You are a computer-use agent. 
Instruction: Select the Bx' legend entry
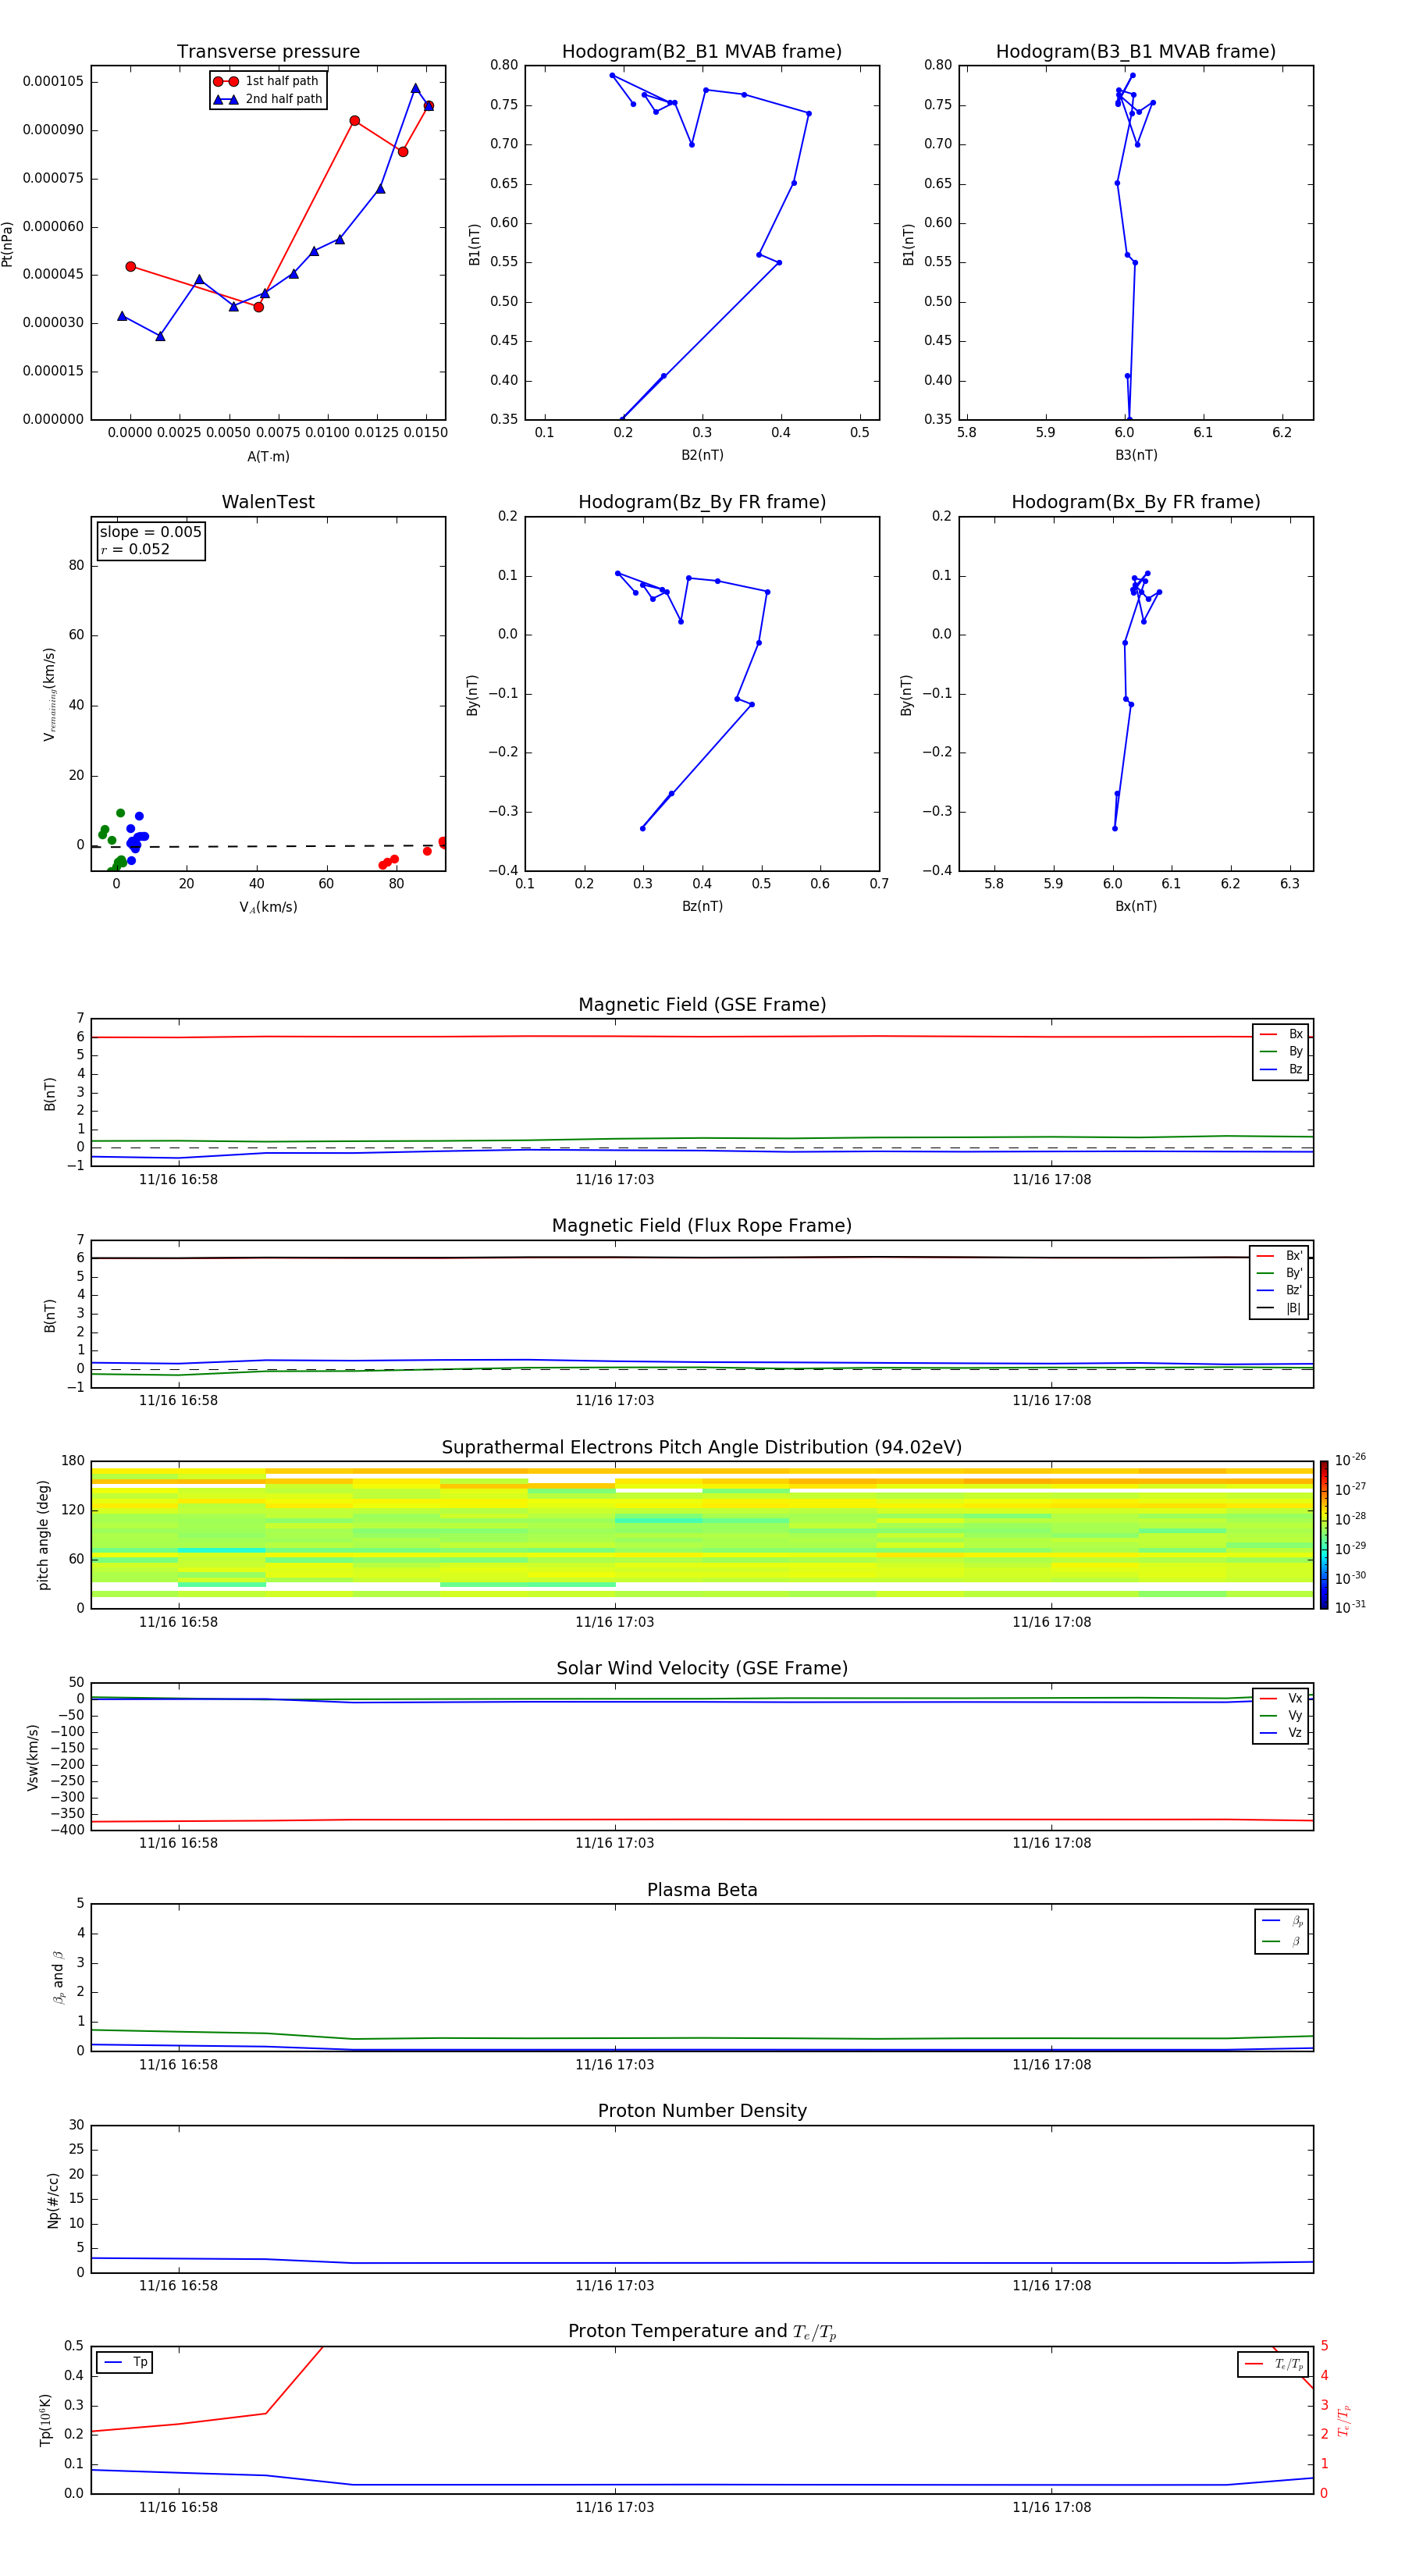click(1279, 1255)
